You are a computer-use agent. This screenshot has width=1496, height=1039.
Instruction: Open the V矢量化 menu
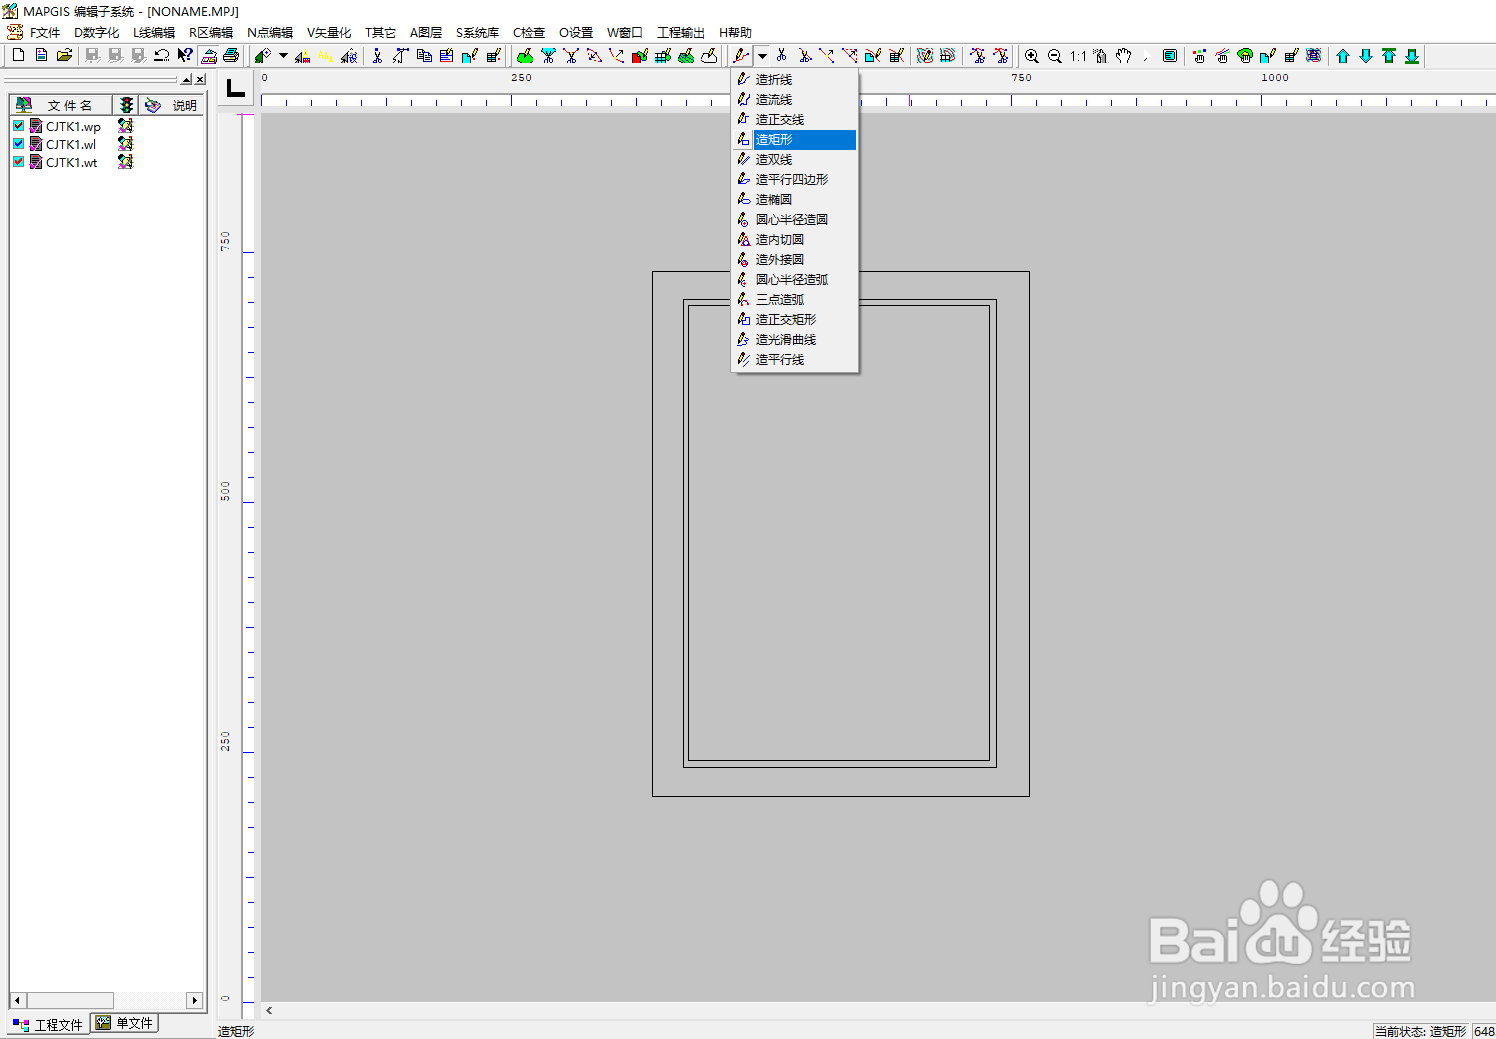pos(329,33)
